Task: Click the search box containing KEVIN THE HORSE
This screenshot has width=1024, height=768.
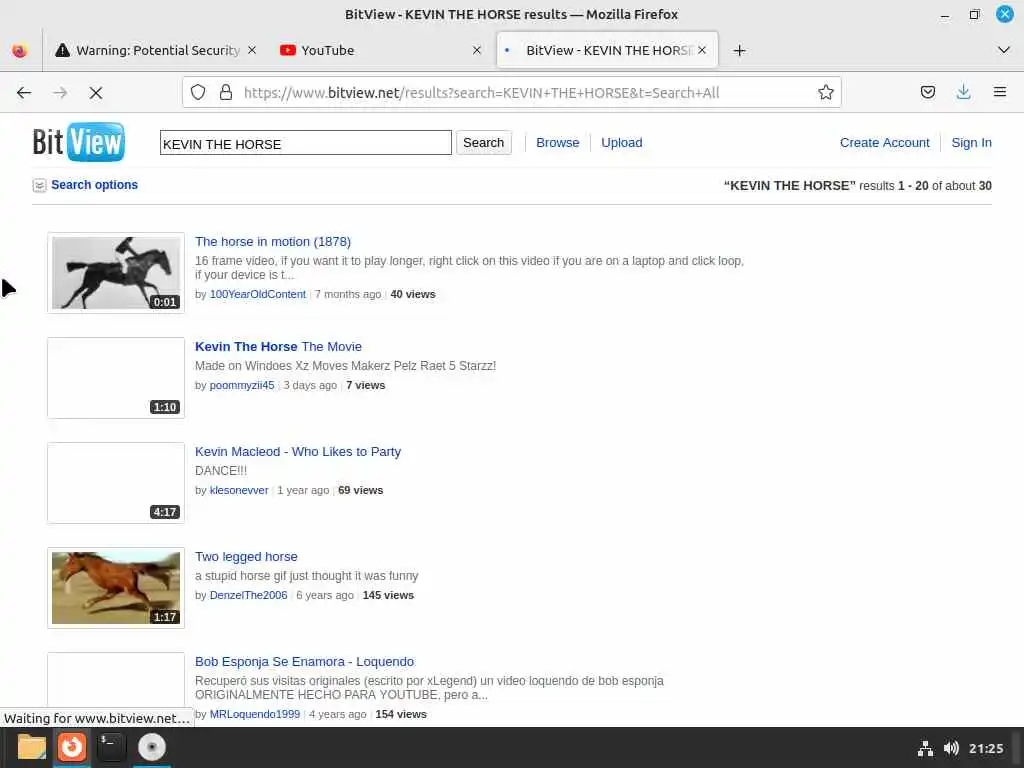Action: coord(306,143)
